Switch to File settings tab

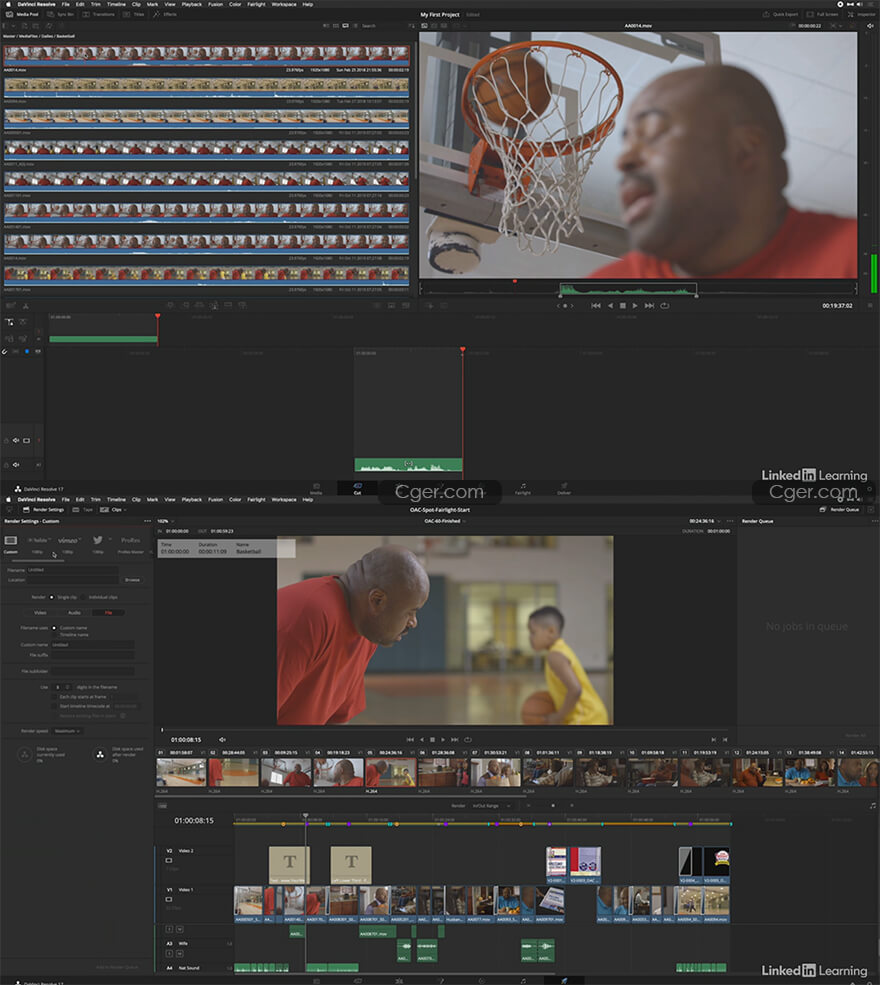tap(108, 612)
